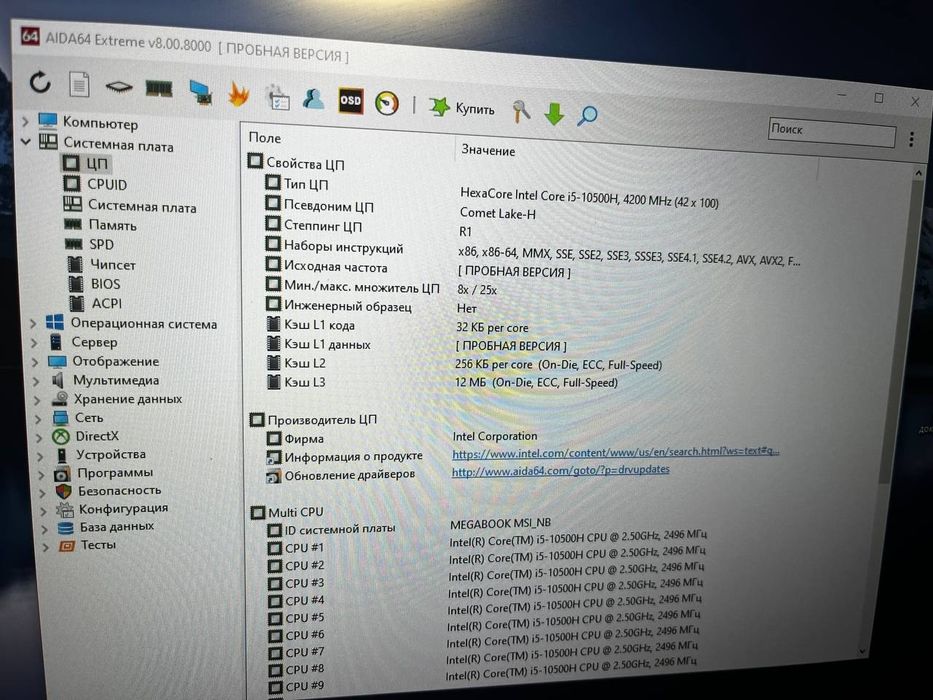Click the Comet Lake-H value
The image size is (933, 700).
tap(497, 213)
